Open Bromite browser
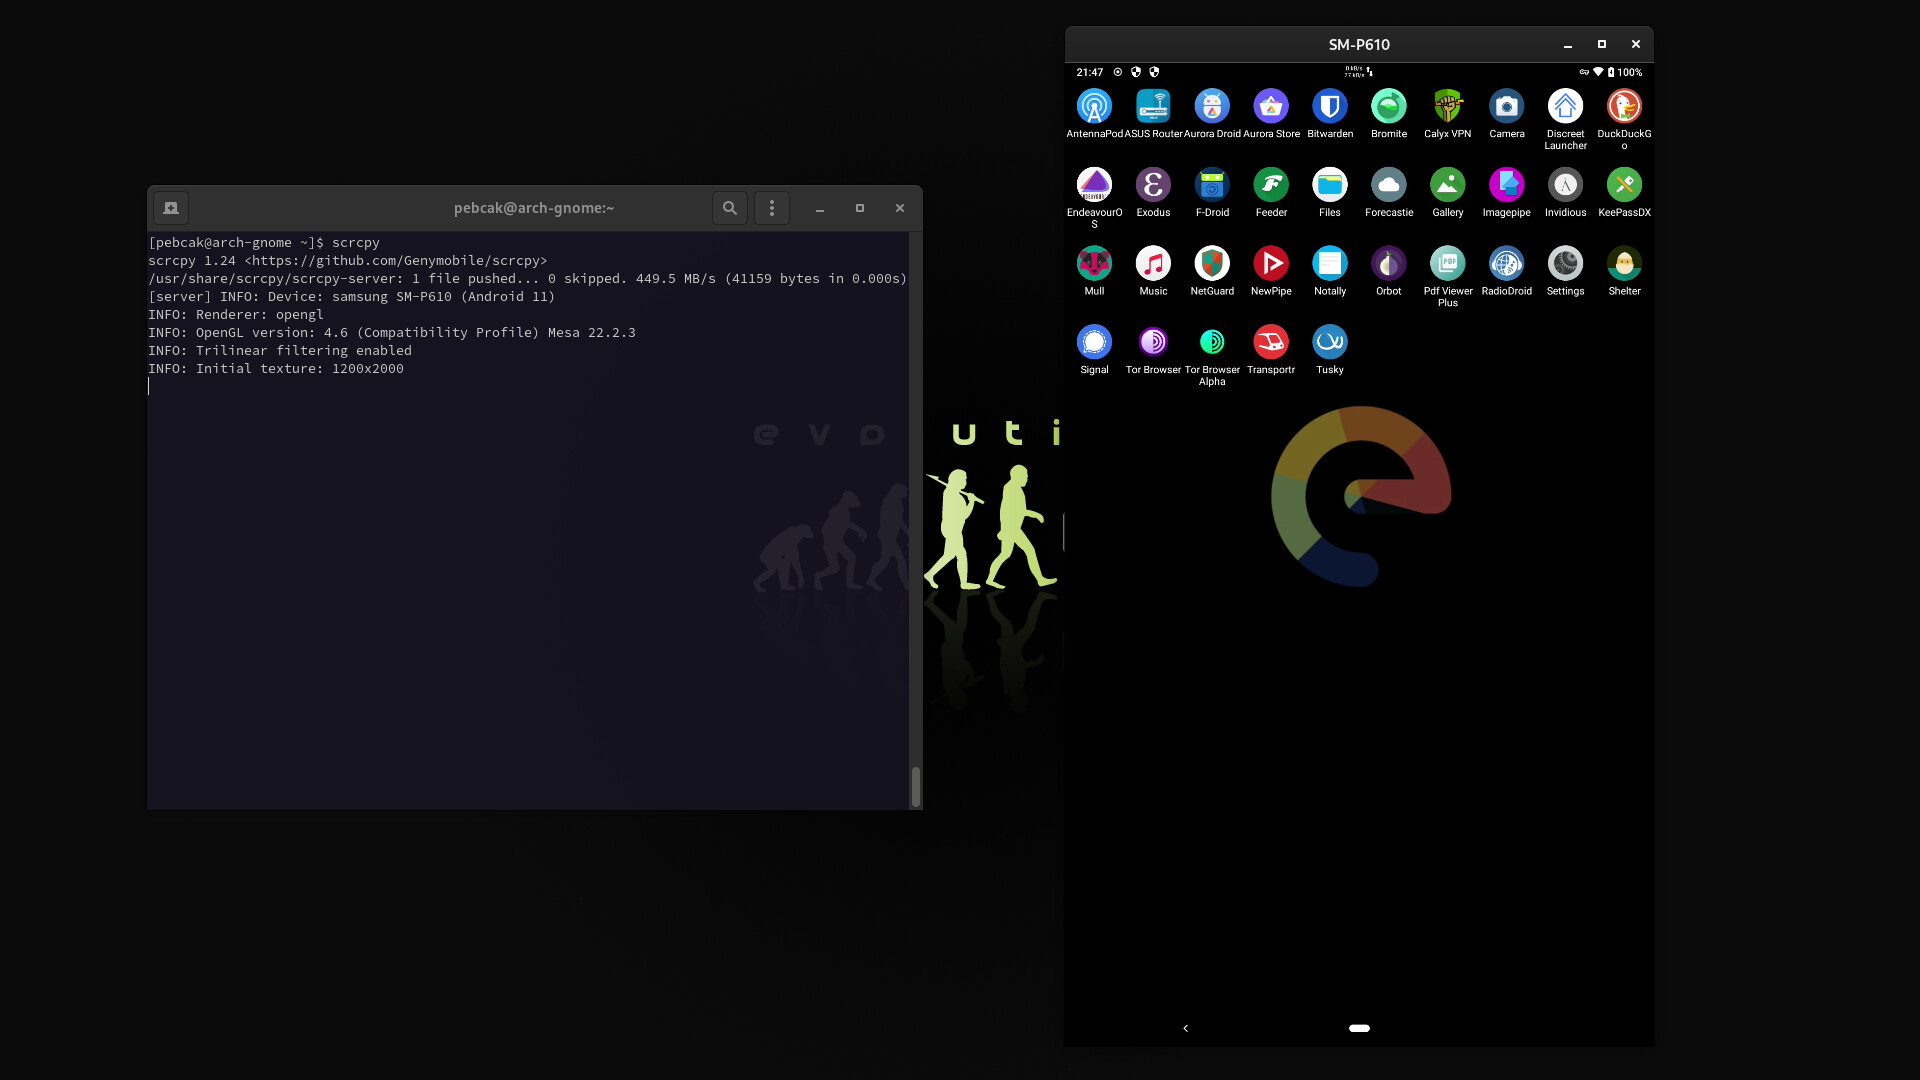The width and height of the screenshot is (1920, 1080). pos(1389,106)
